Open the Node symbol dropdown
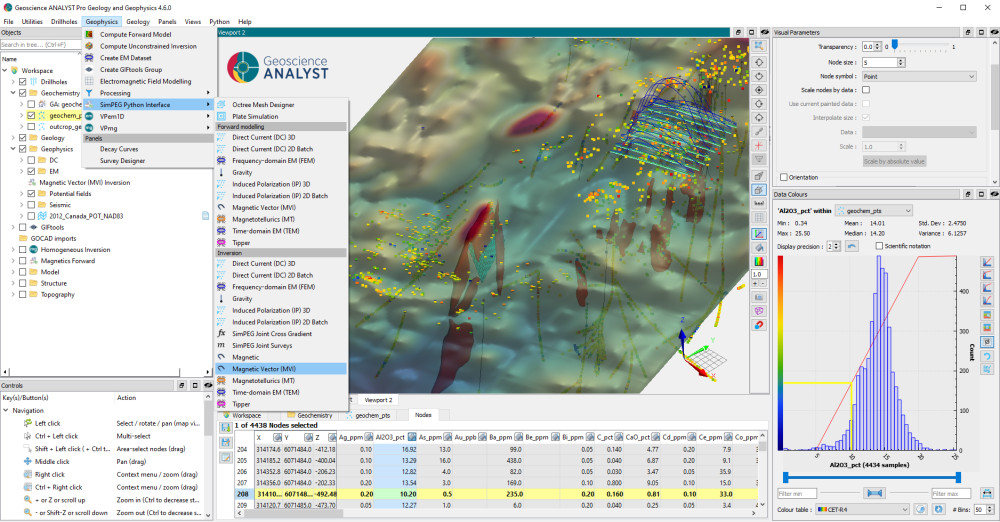The width and height of the screenshot is (1000, 522). tap(917, 76)
